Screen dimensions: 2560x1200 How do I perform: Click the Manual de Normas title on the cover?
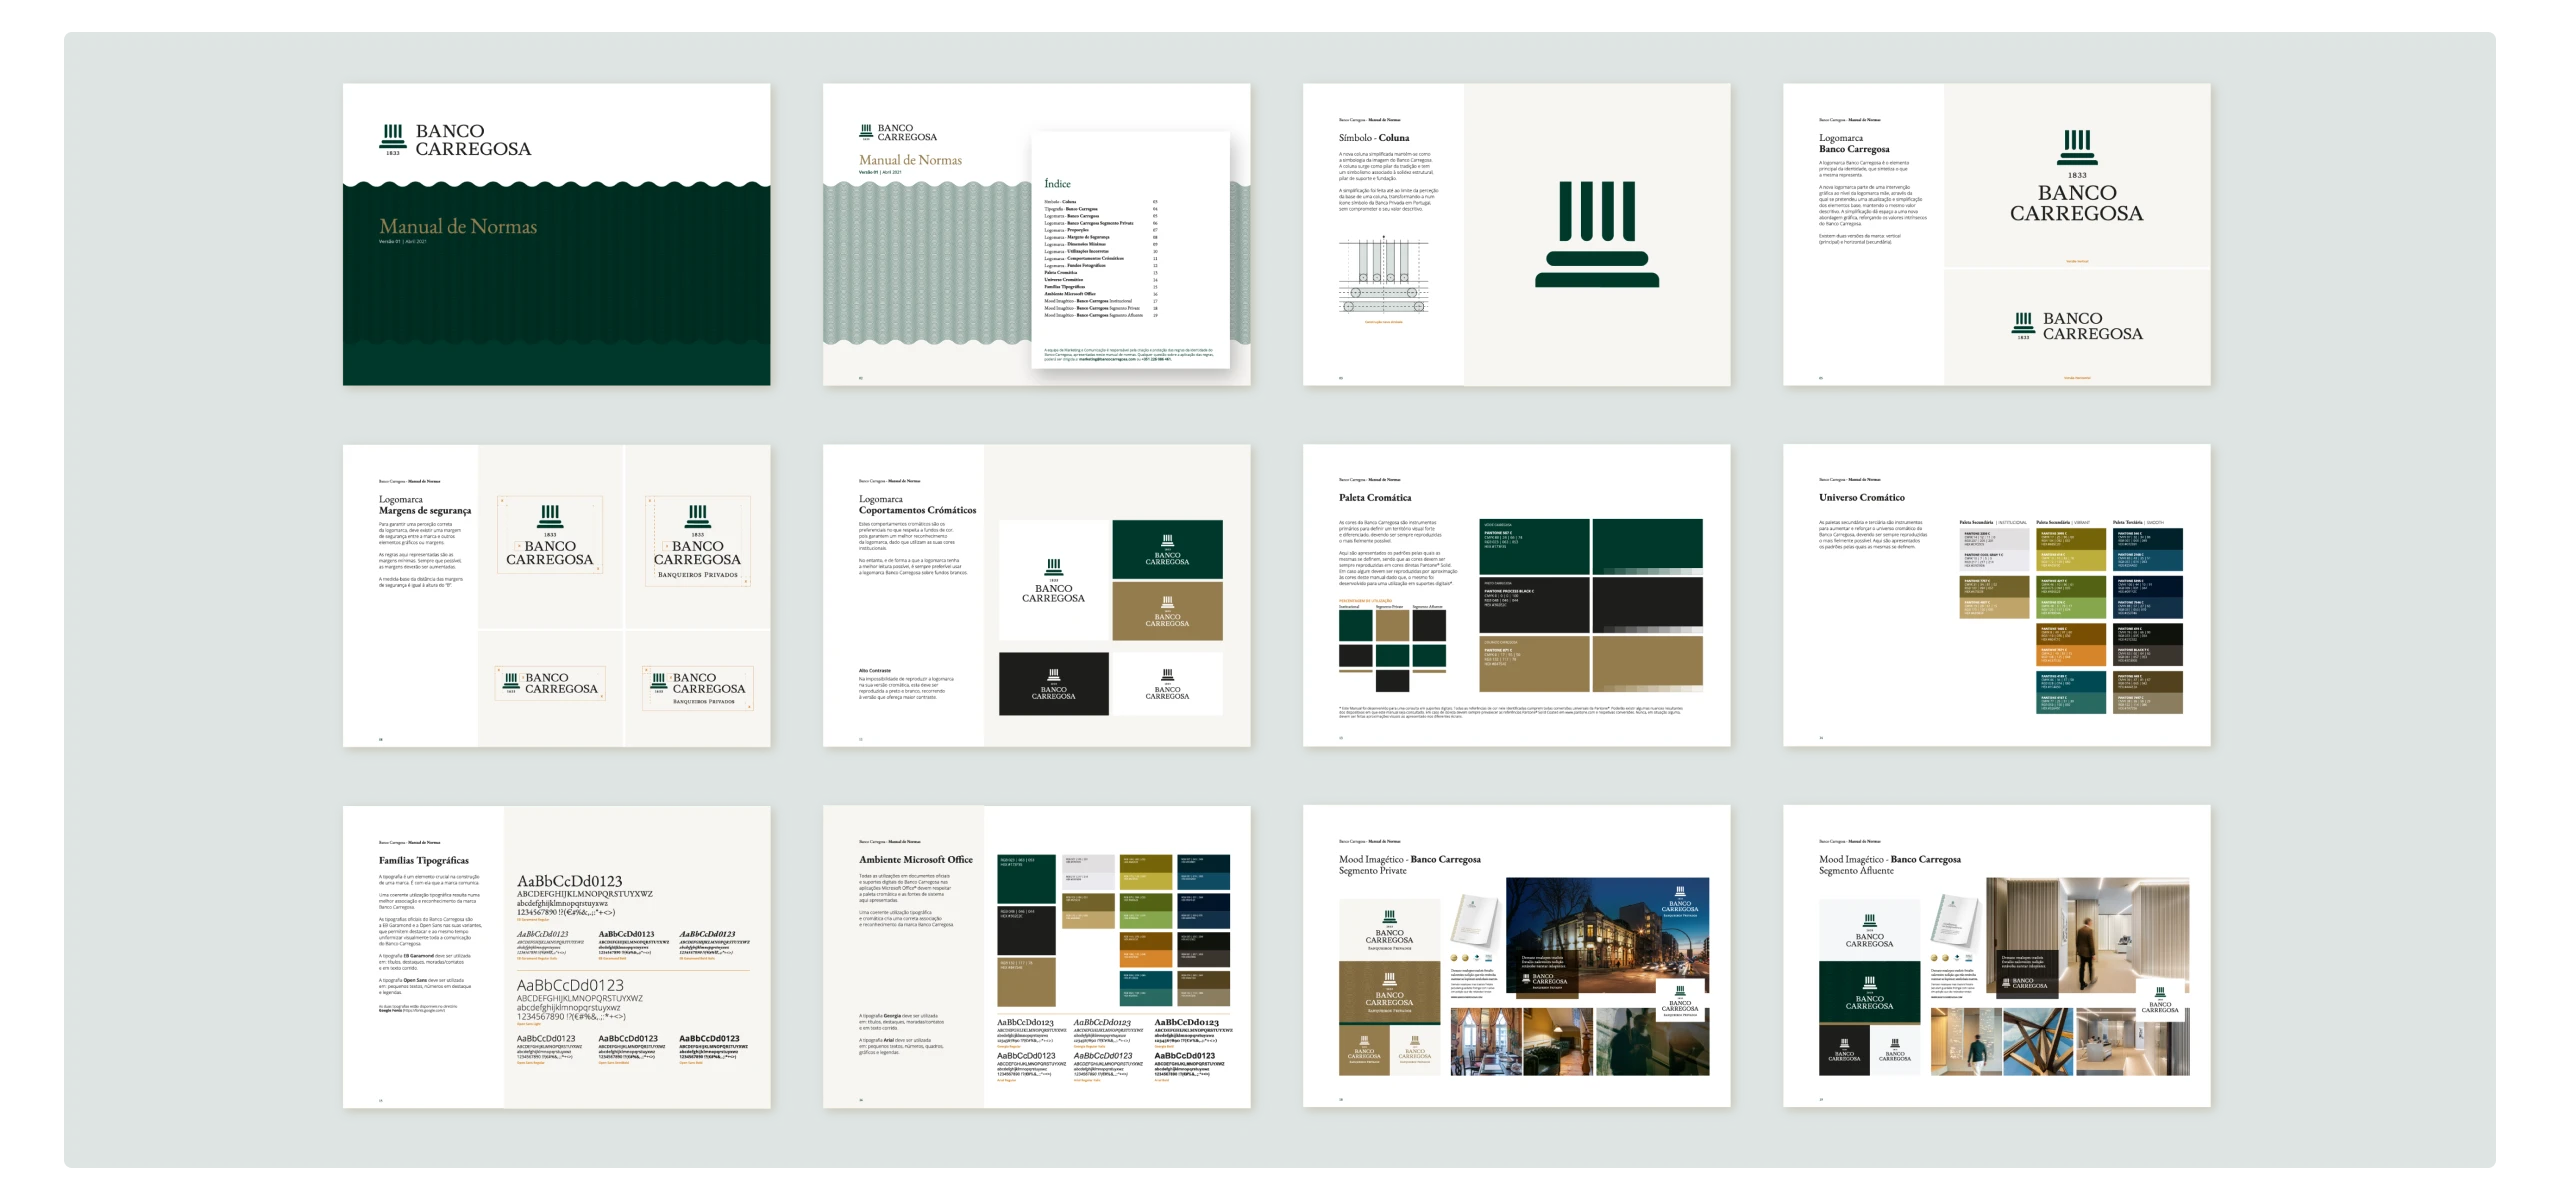coord(458,227)
